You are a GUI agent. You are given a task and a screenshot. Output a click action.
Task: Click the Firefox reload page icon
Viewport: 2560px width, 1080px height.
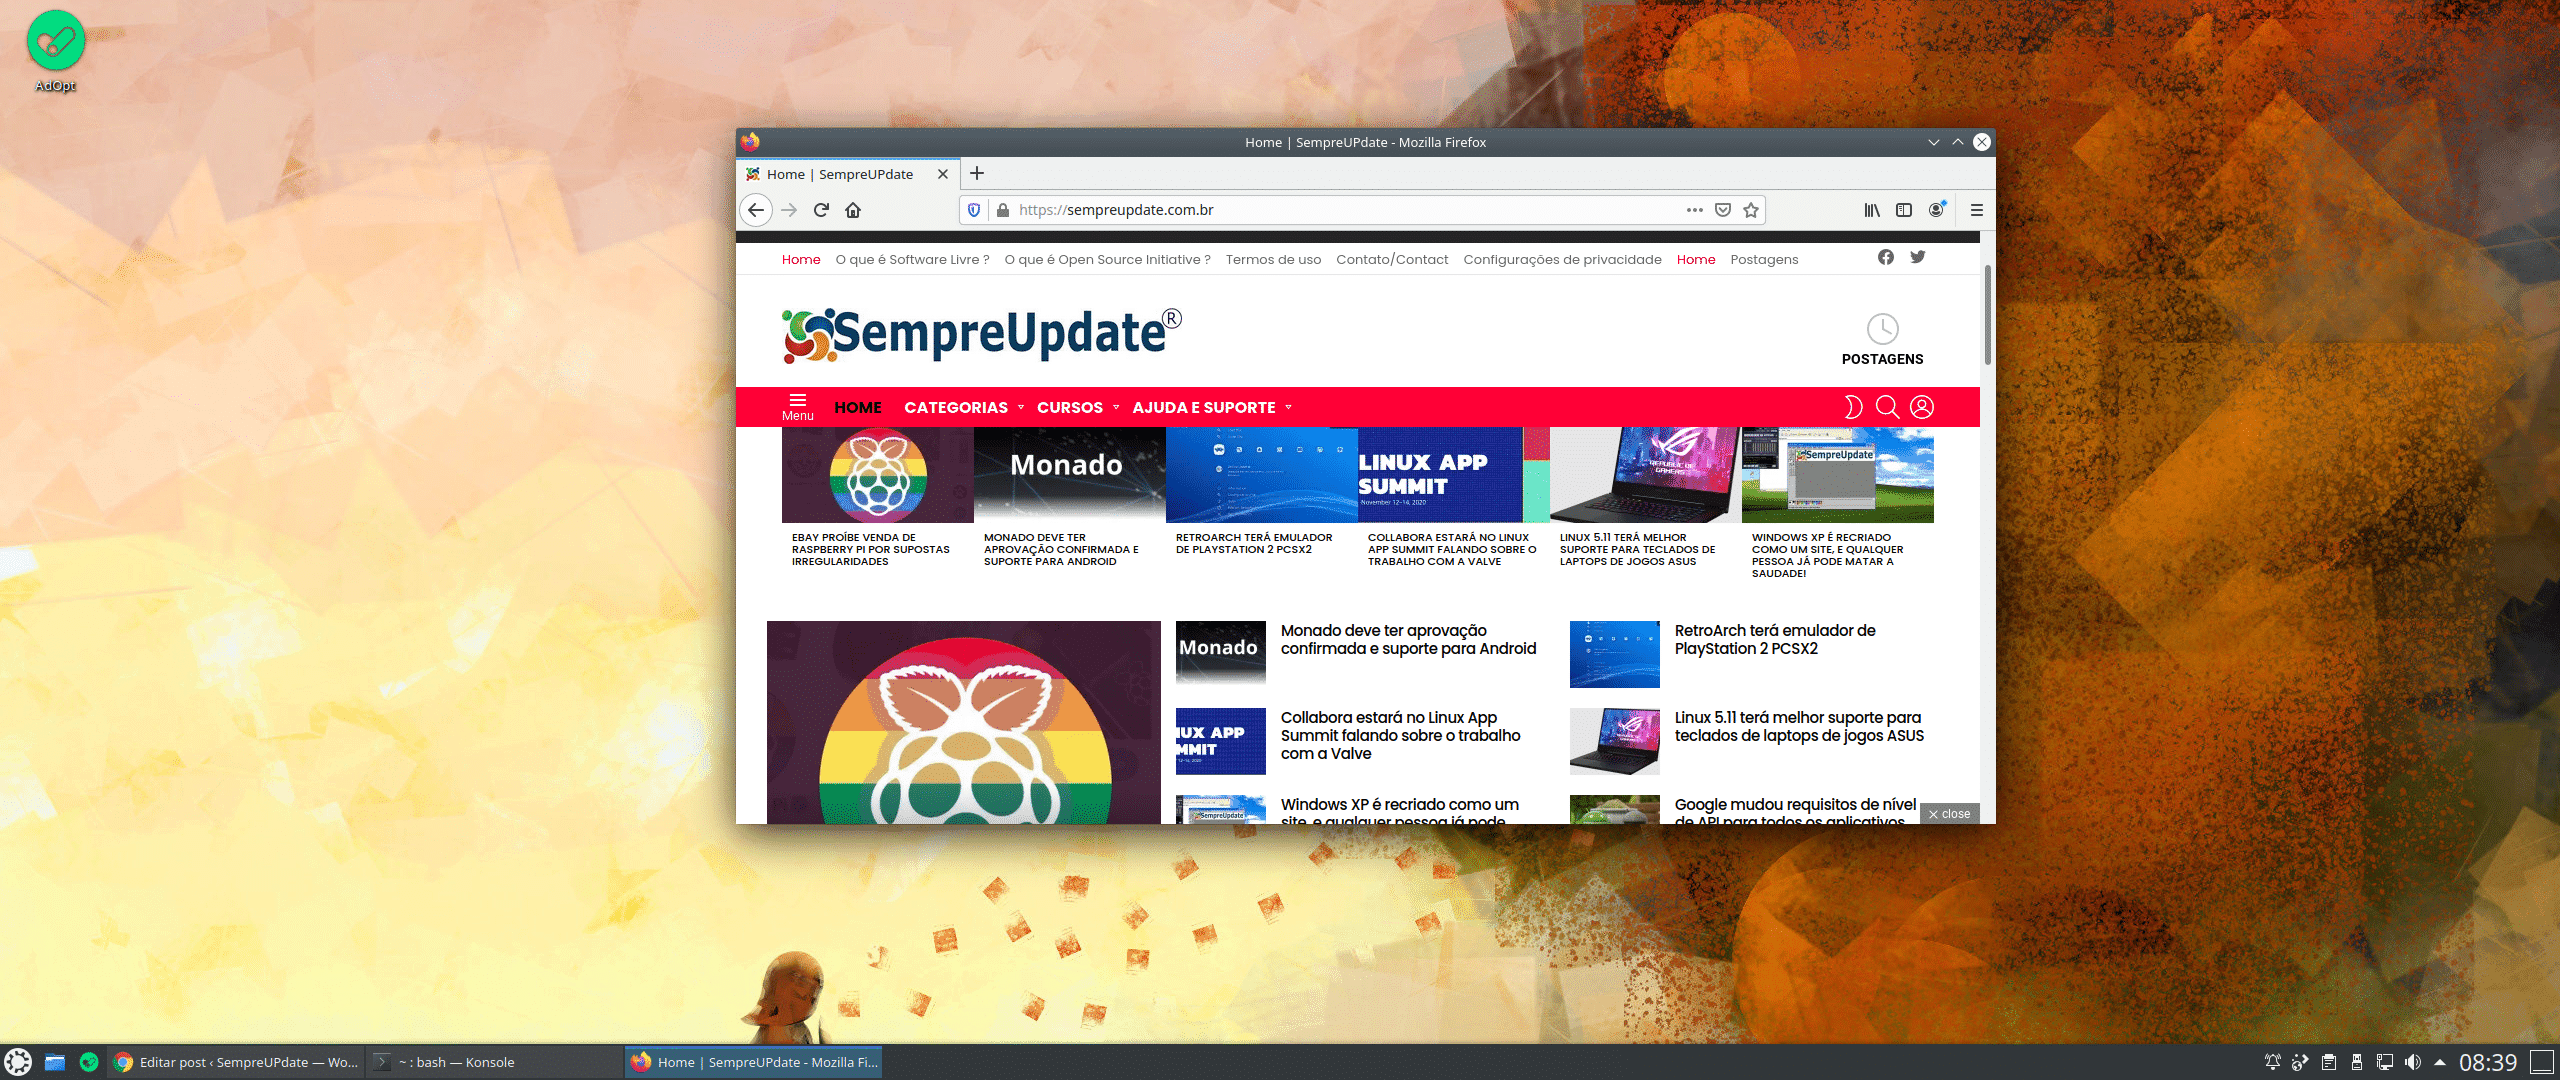point(821,210)
